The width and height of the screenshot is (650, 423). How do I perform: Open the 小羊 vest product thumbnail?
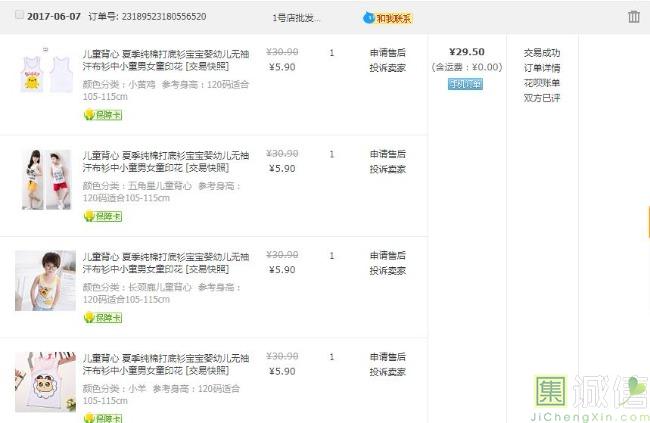(45, 382)
